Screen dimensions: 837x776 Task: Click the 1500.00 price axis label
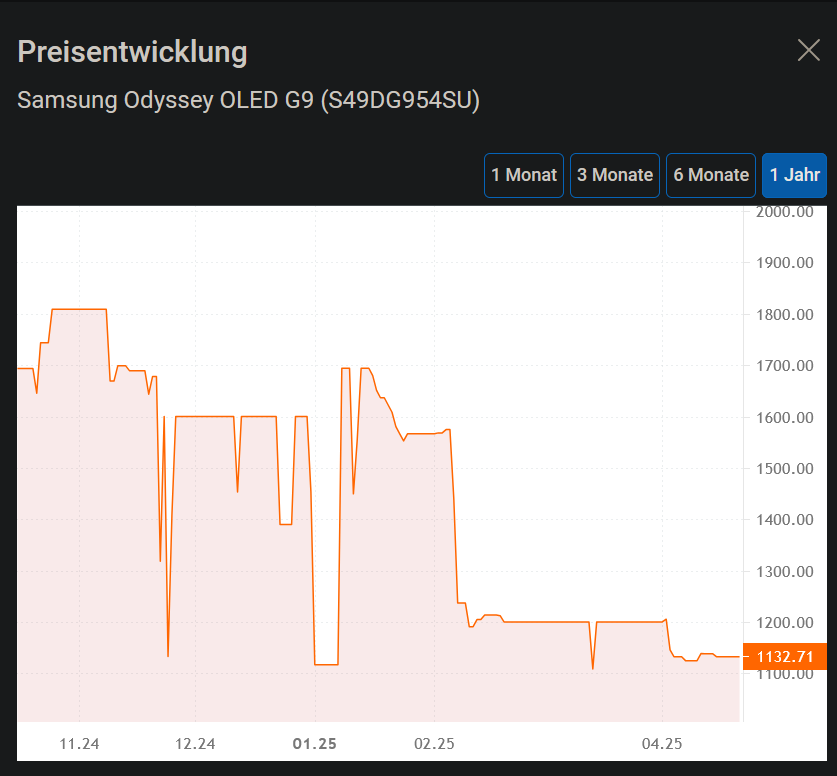(784, 468)
